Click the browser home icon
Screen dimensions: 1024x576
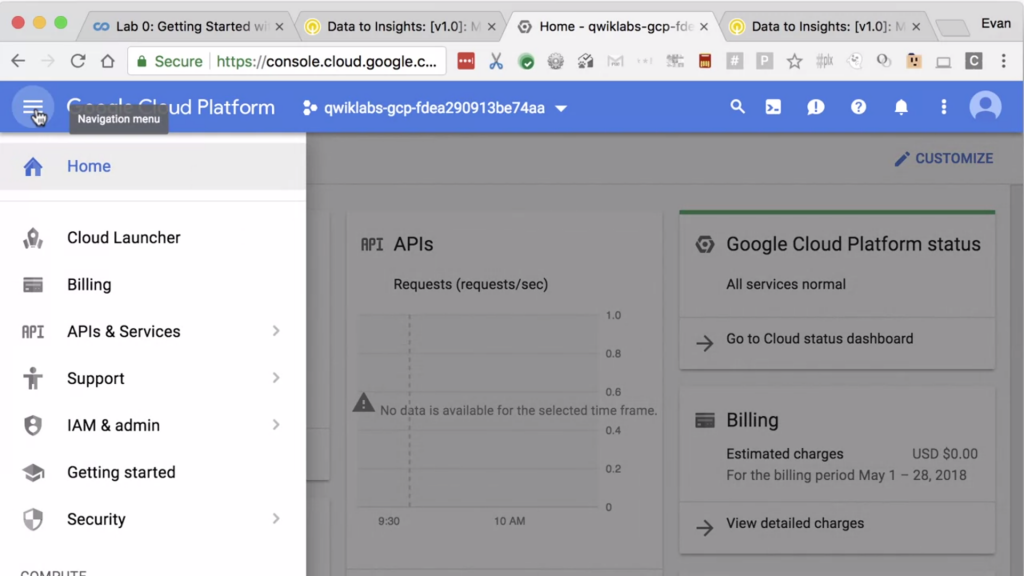coord(108,61)
